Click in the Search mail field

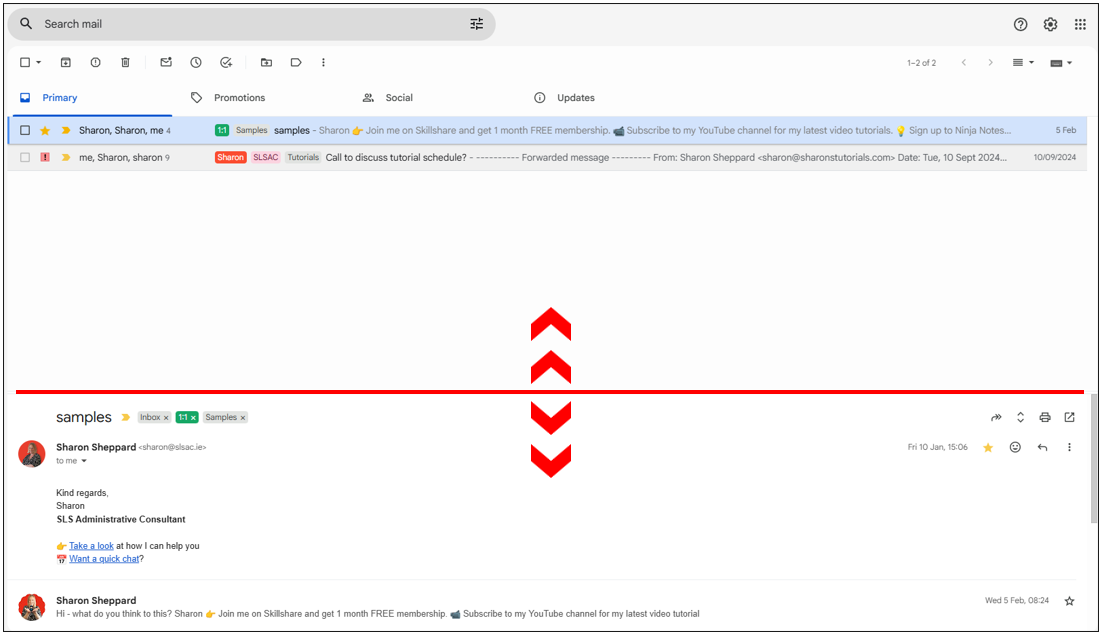[x=250, y=24]
